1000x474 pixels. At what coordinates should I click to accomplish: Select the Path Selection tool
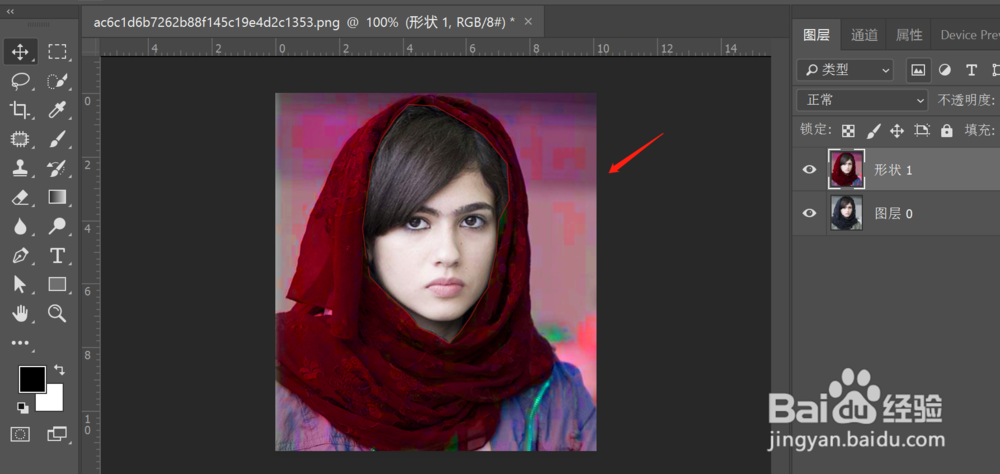tap(20, 285)
